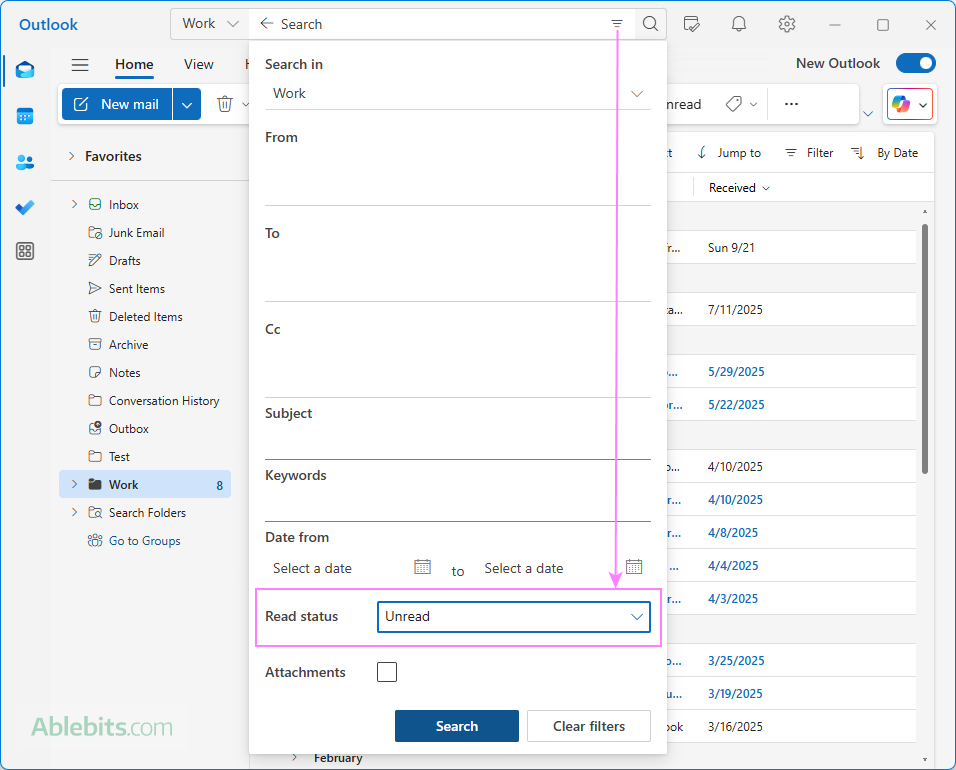Open the Date from calendar picker icon

click(422, 567)
